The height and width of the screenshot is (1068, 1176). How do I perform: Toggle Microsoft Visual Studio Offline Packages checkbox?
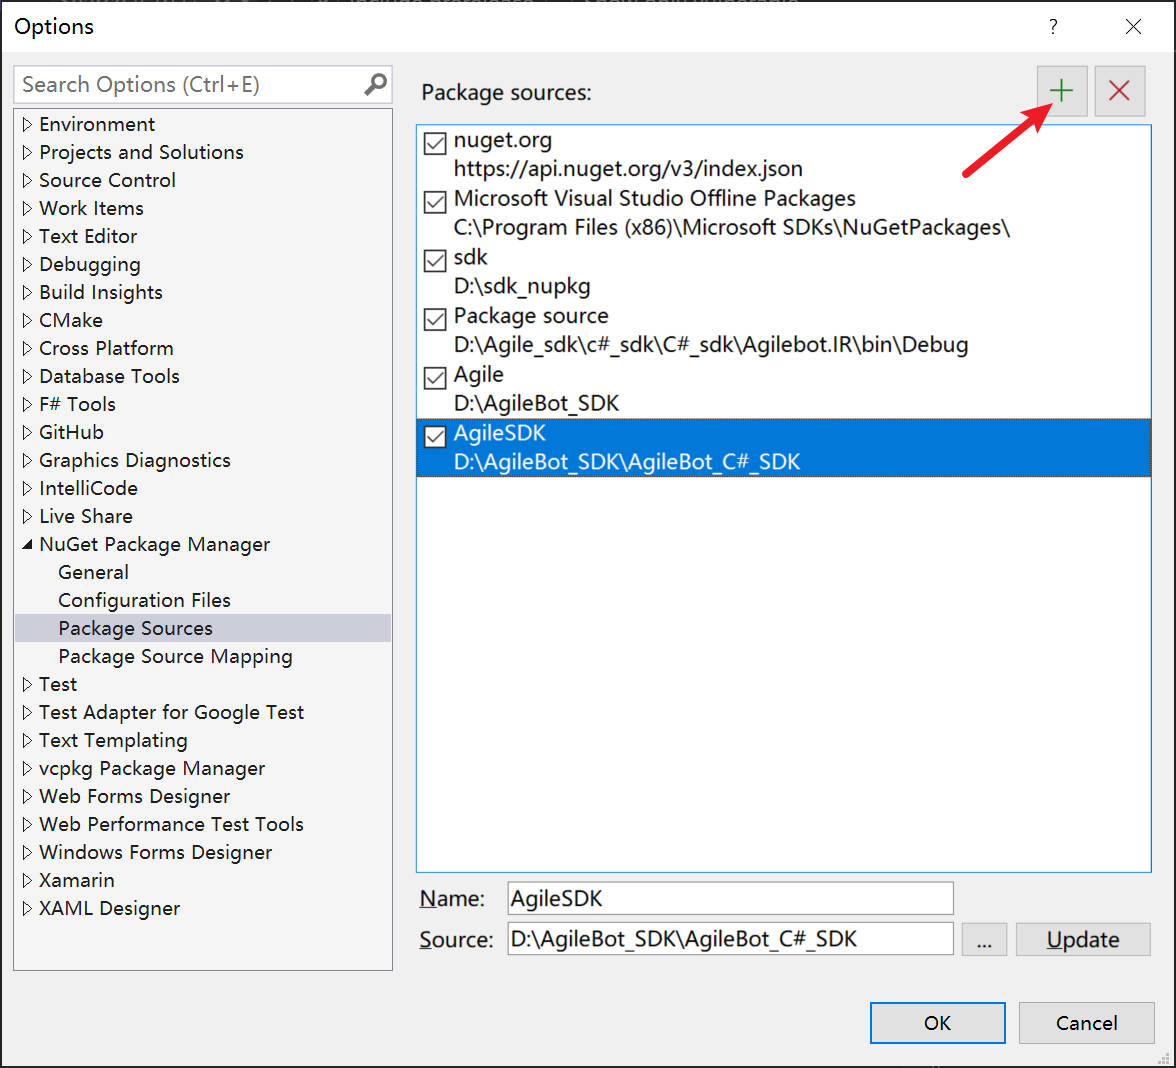435,202
